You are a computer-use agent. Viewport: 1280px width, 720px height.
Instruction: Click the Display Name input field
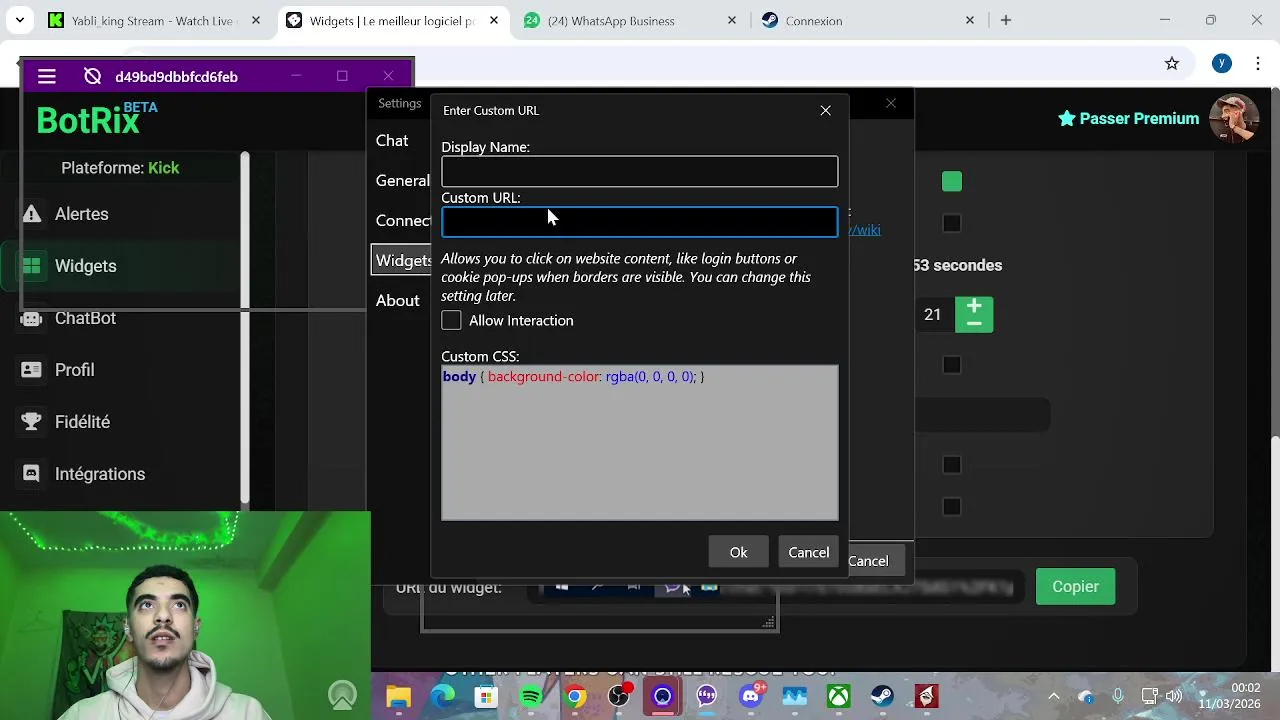(x=640, y=172)
